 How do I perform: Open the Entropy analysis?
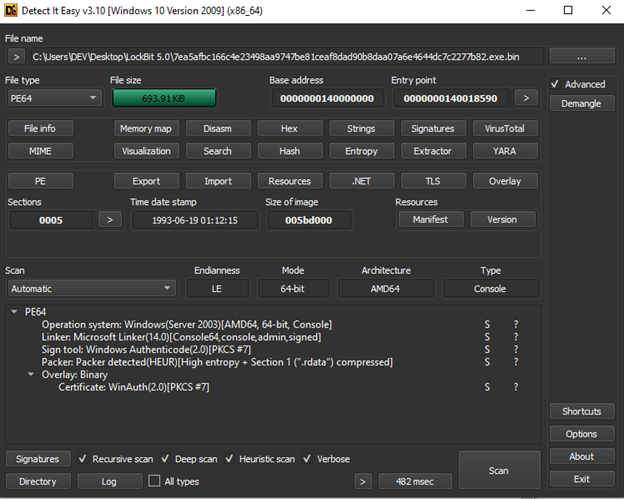click(x=361, y=151)
